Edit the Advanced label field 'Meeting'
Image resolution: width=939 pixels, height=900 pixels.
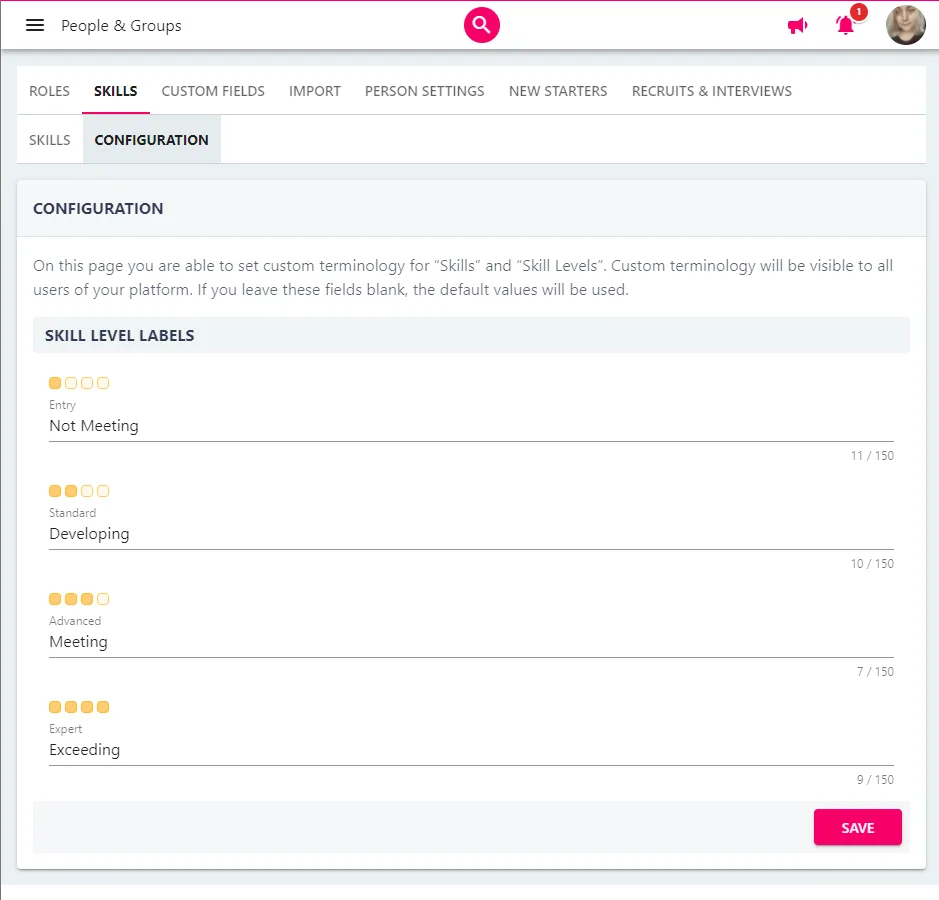pos(471,641)
